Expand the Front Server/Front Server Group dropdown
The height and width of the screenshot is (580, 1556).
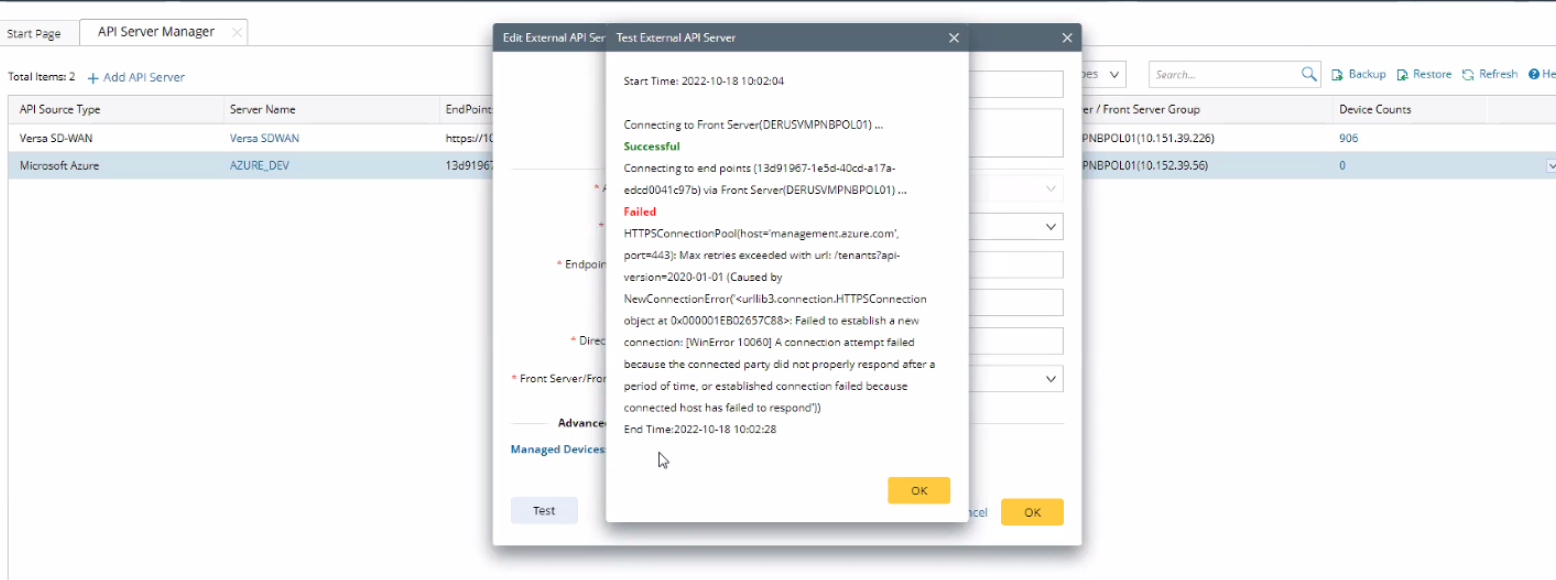click(1050, 379)
